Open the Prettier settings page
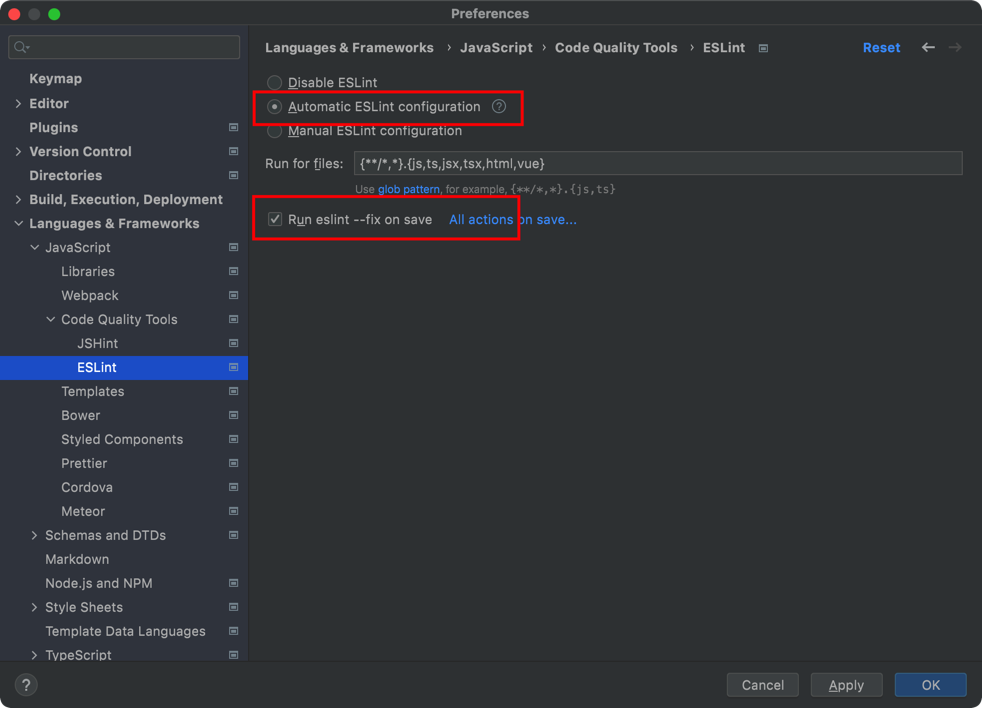This screenshot has width=982, height=708. pyautogui.click(x=84, y=464)
